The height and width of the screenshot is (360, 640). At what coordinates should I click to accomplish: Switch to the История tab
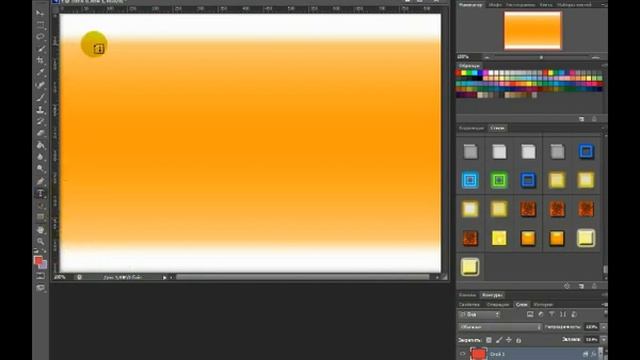543,304
